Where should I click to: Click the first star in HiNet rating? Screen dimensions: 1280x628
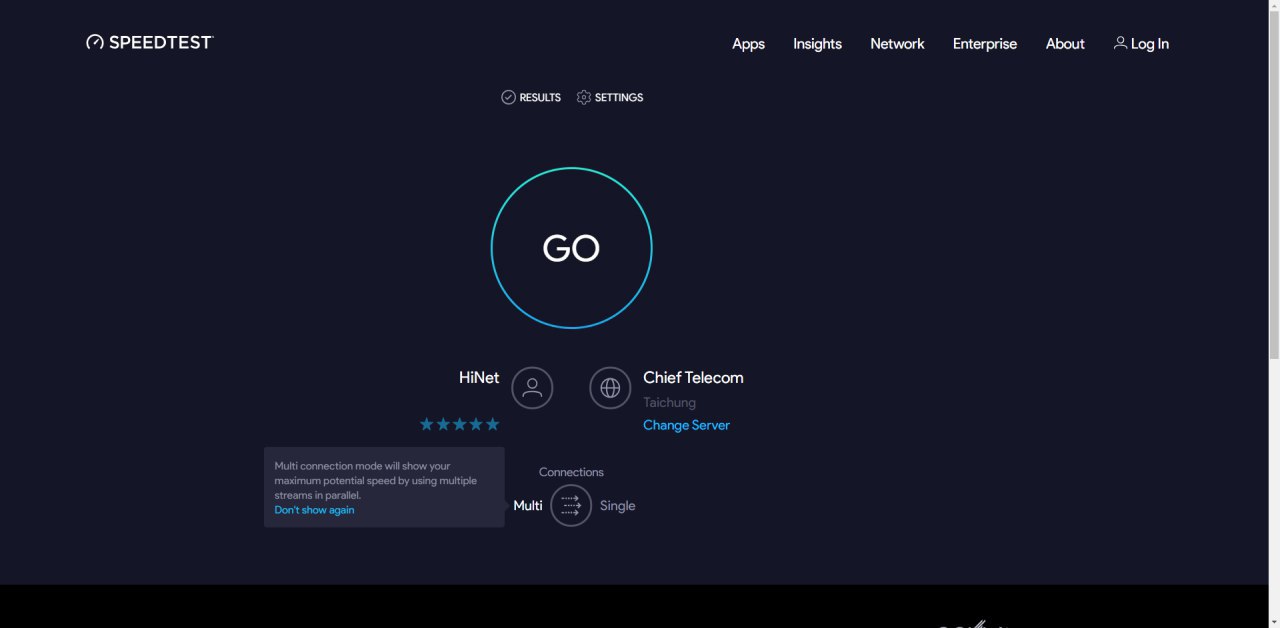(x=427, y=424)
